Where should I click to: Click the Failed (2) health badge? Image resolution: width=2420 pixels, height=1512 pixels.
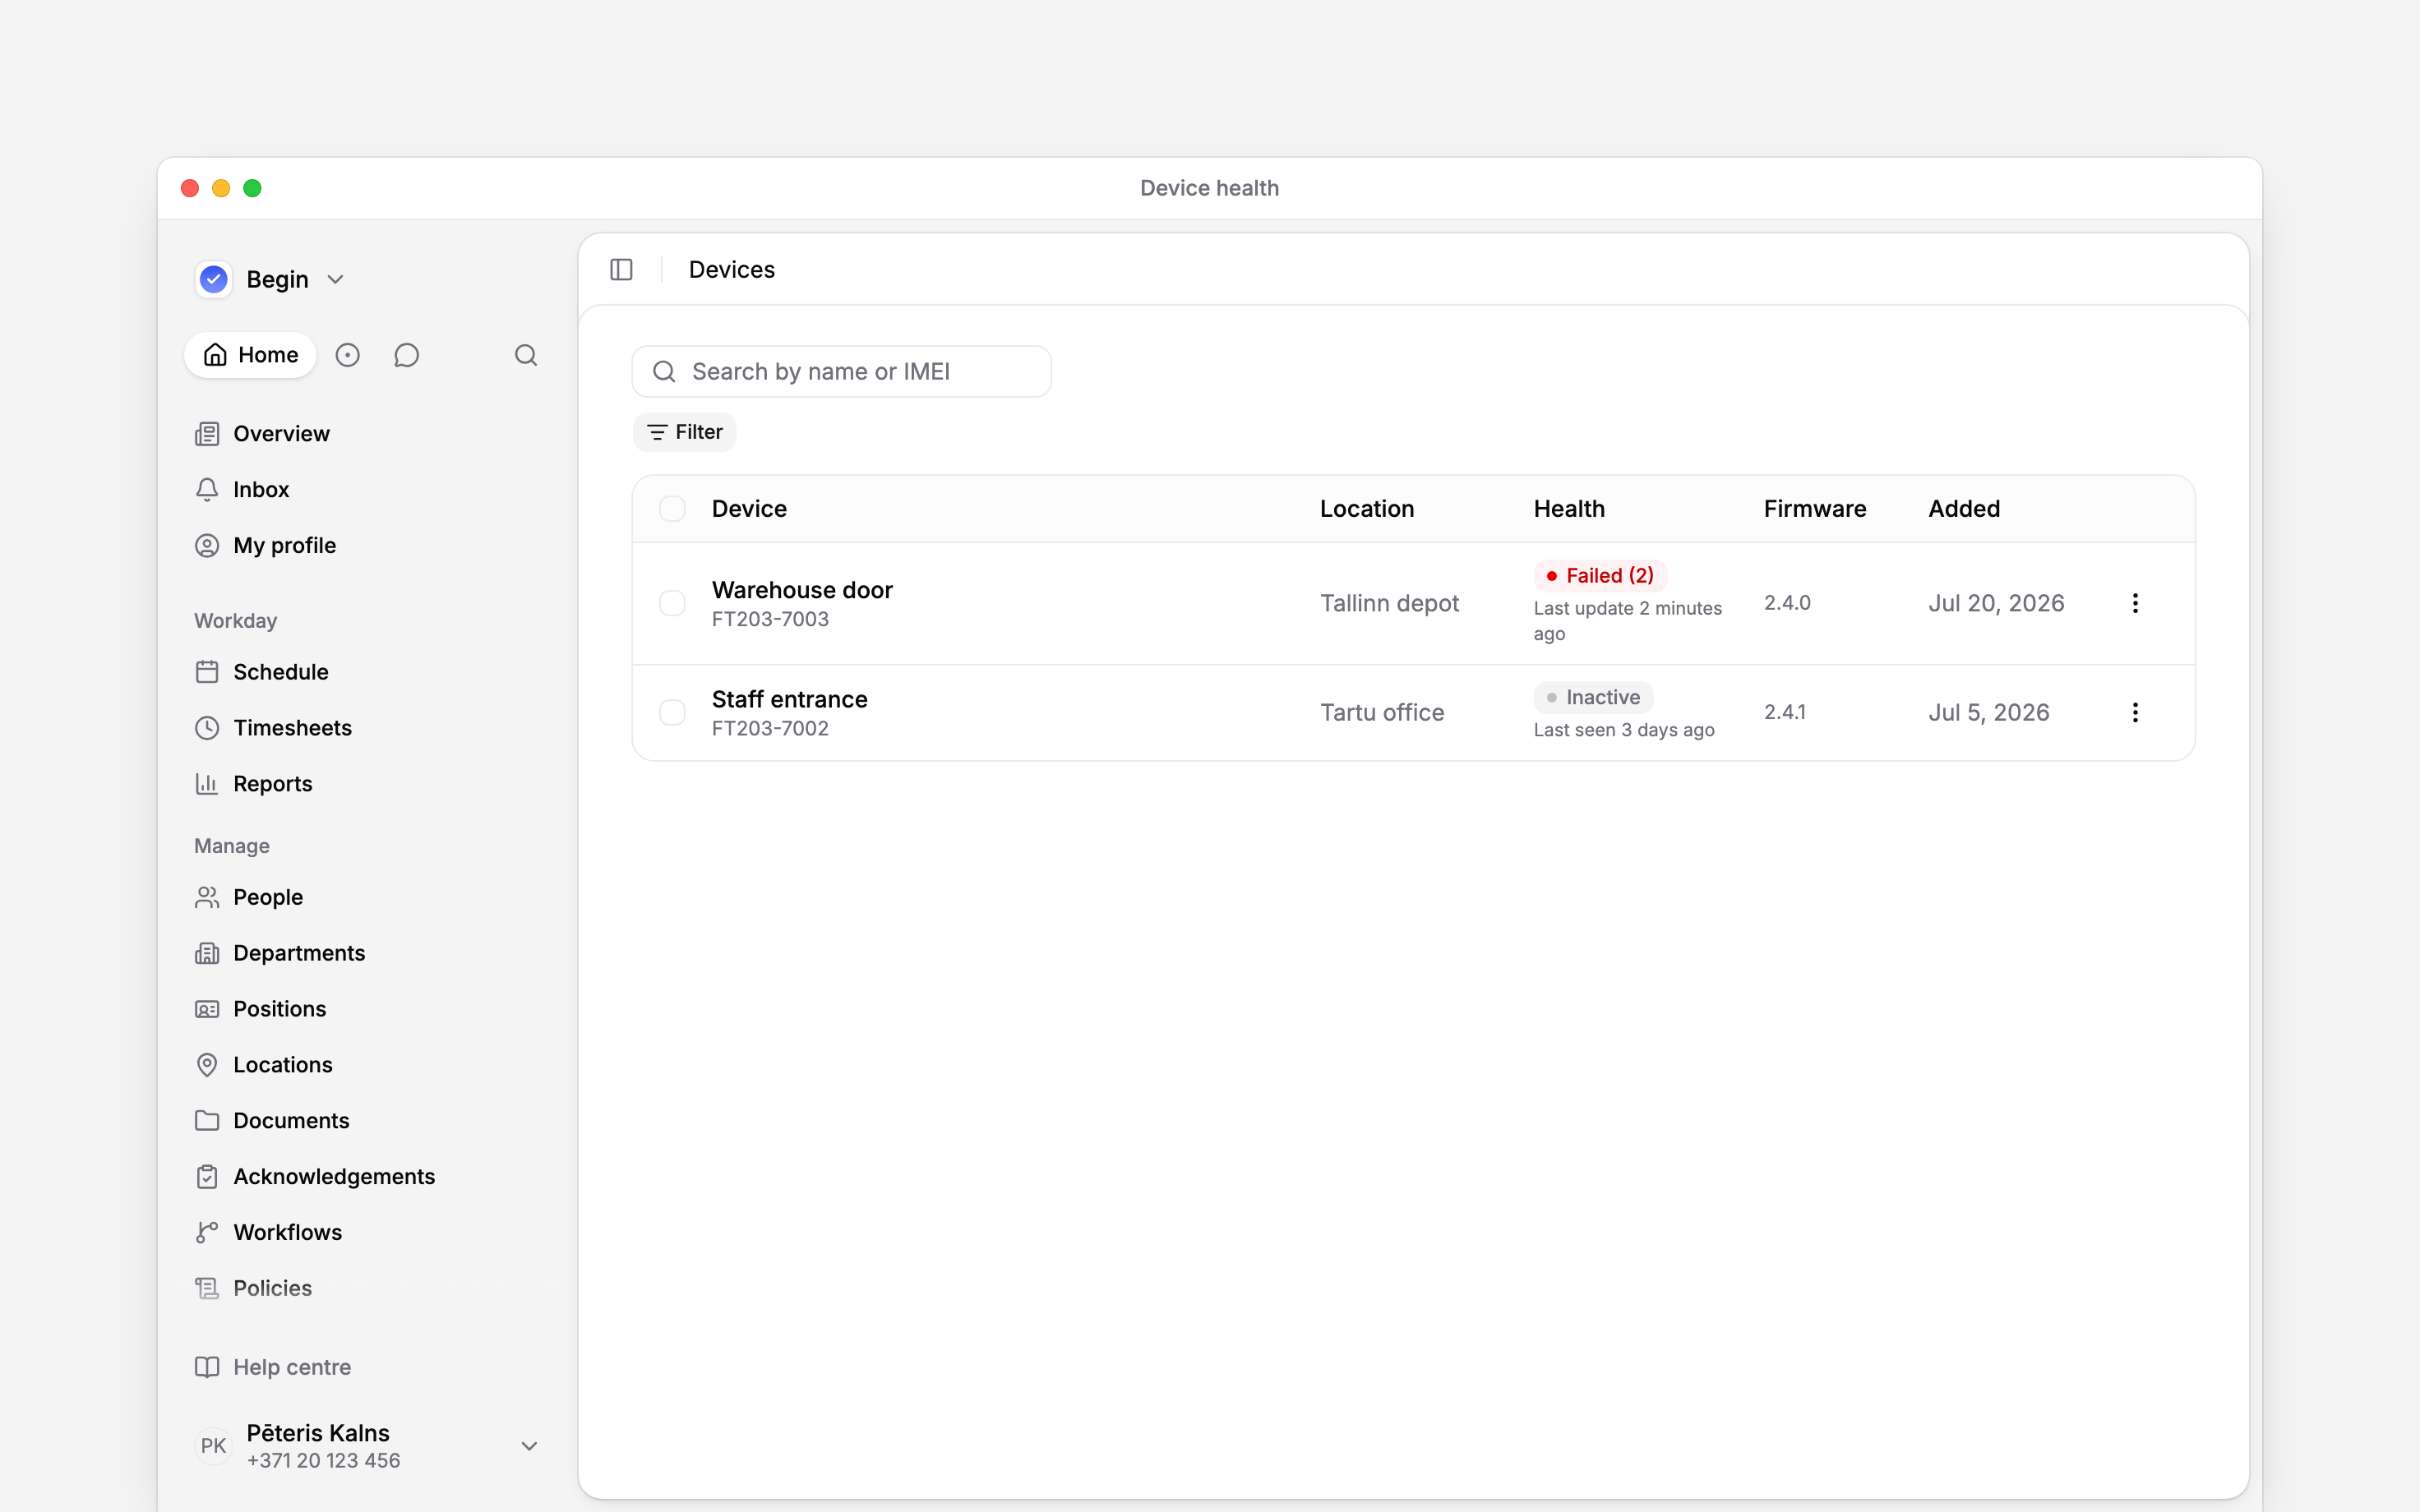[1600, 575]
